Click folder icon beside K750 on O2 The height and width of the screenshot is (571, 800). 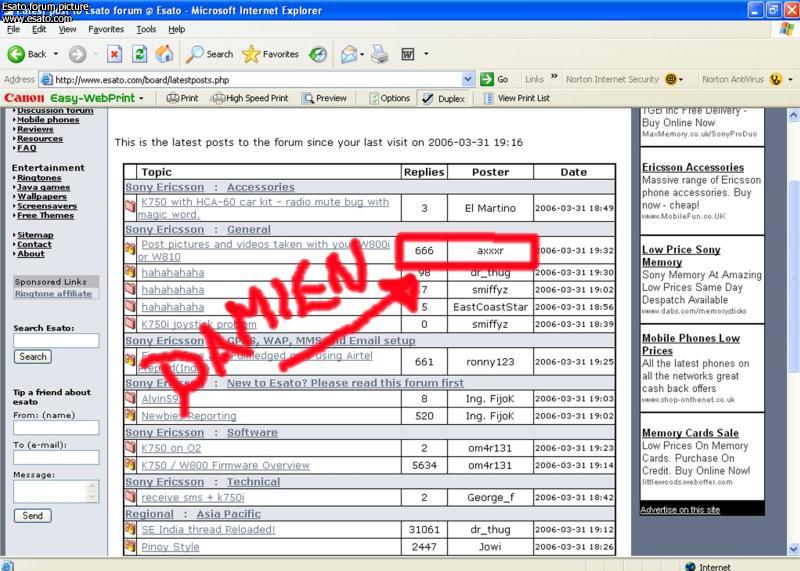[x=130, y=448]
